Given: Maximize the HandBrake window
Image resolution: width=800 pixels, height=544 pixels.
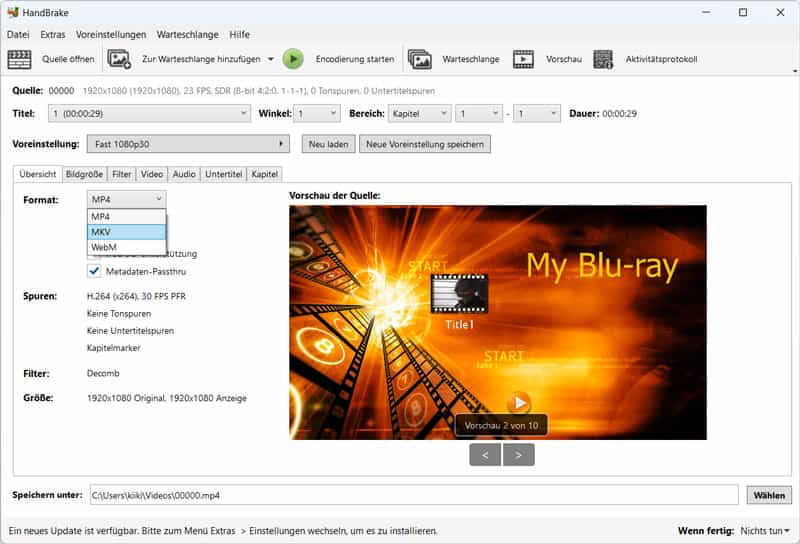Looking at the screenshot, I should (743, 12).
